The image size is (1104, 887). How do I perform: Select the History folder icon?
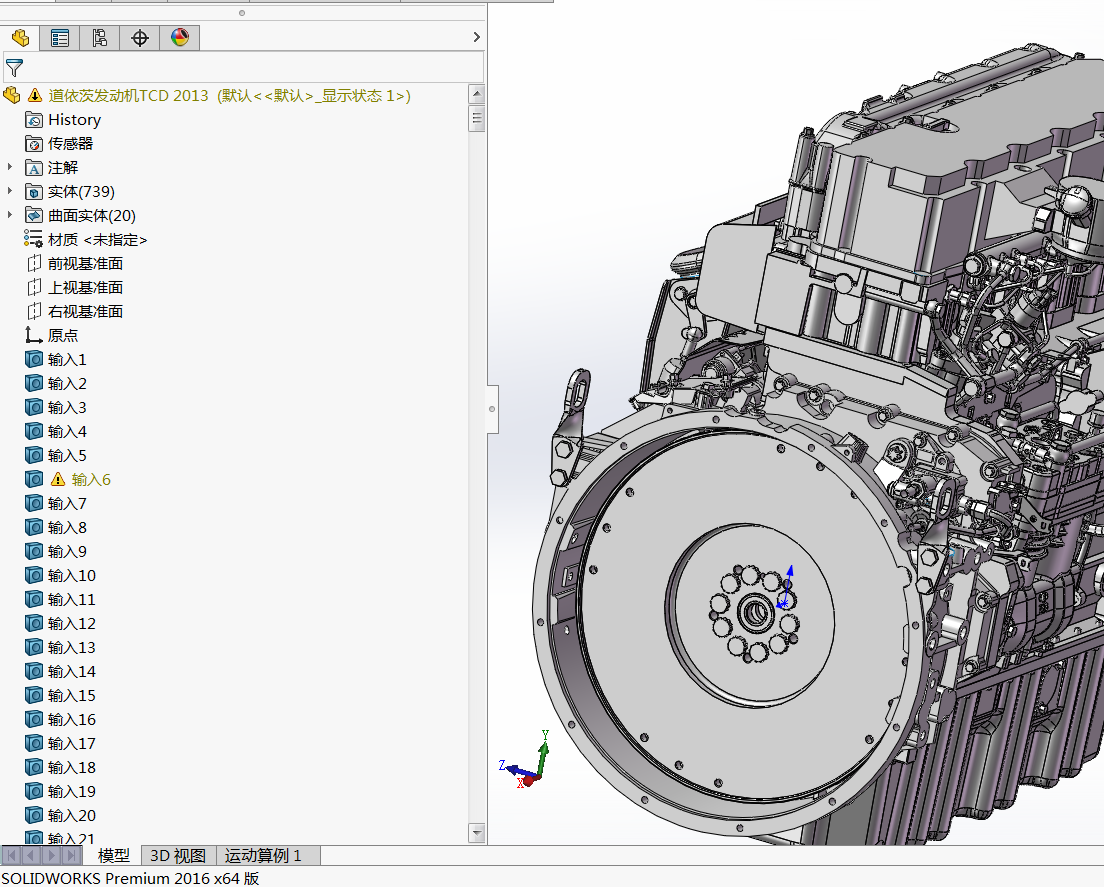pos(34,120)
